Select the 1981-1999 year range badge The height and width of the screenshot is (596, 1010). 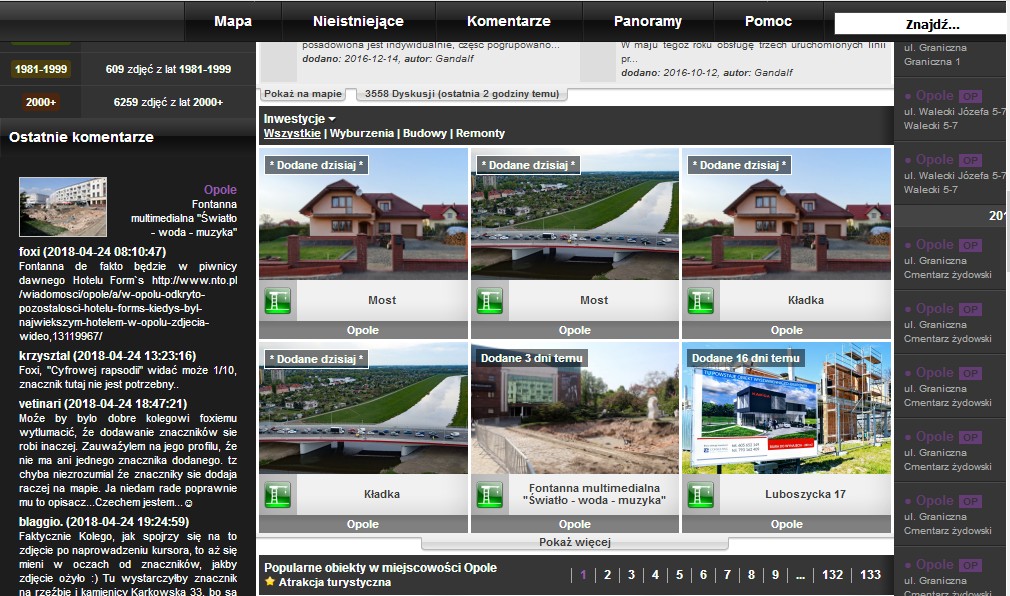coord(41,69)
